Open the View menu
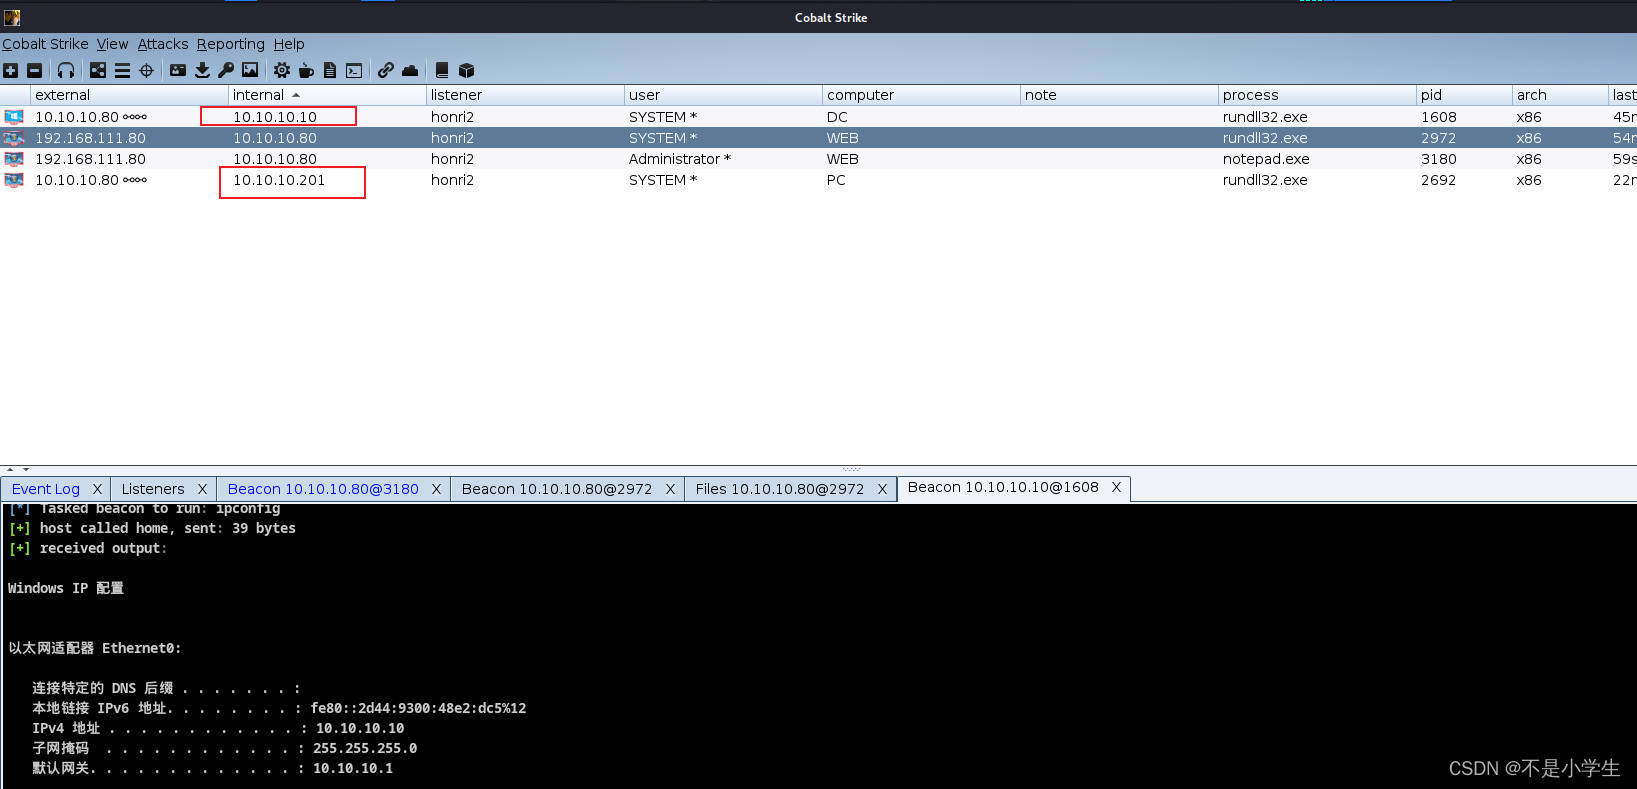 click(x=112, y=44)
